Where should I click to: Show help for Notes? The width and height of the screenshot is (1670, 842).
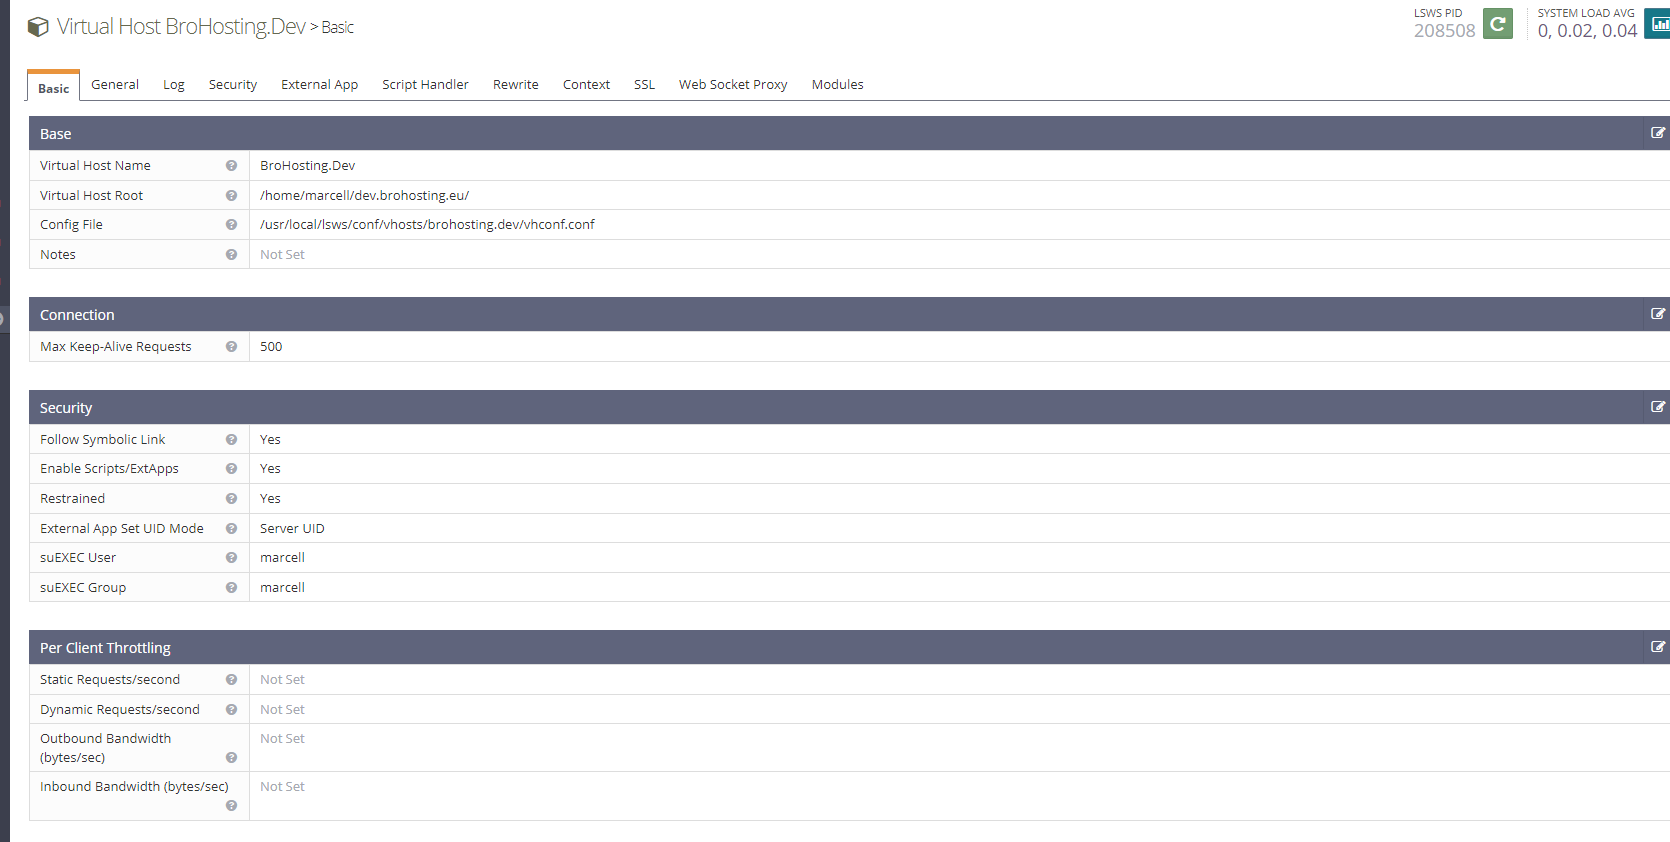231,255
